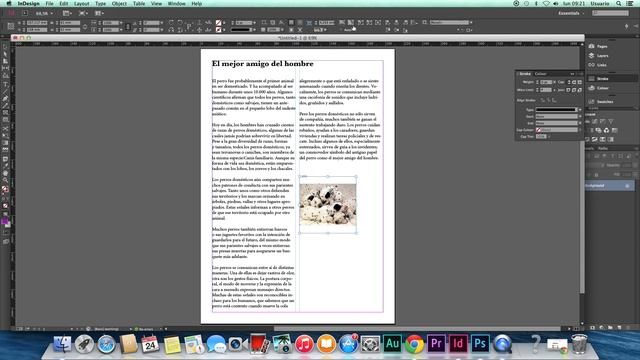Open Photoshop from the Dock

pos(480,344)
